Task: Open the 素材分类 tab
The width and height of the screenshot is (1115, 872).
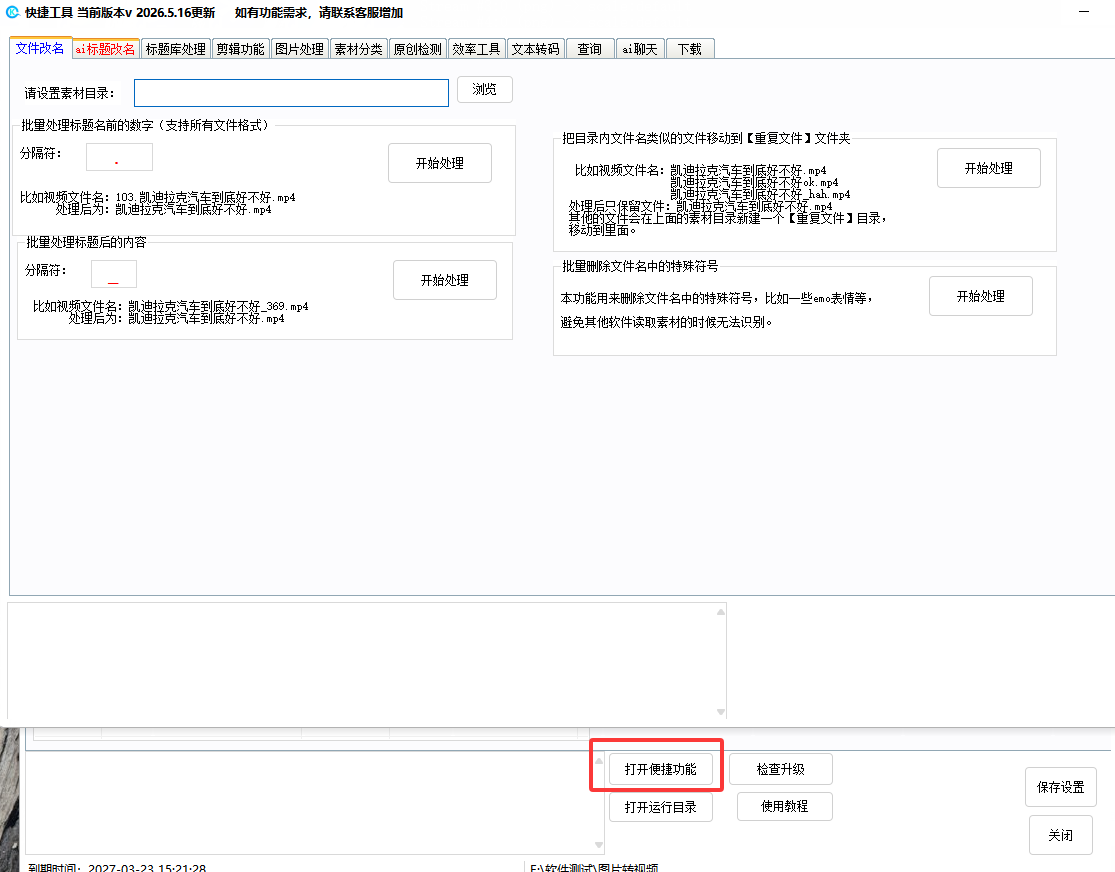Action: [x=358, y=49]
